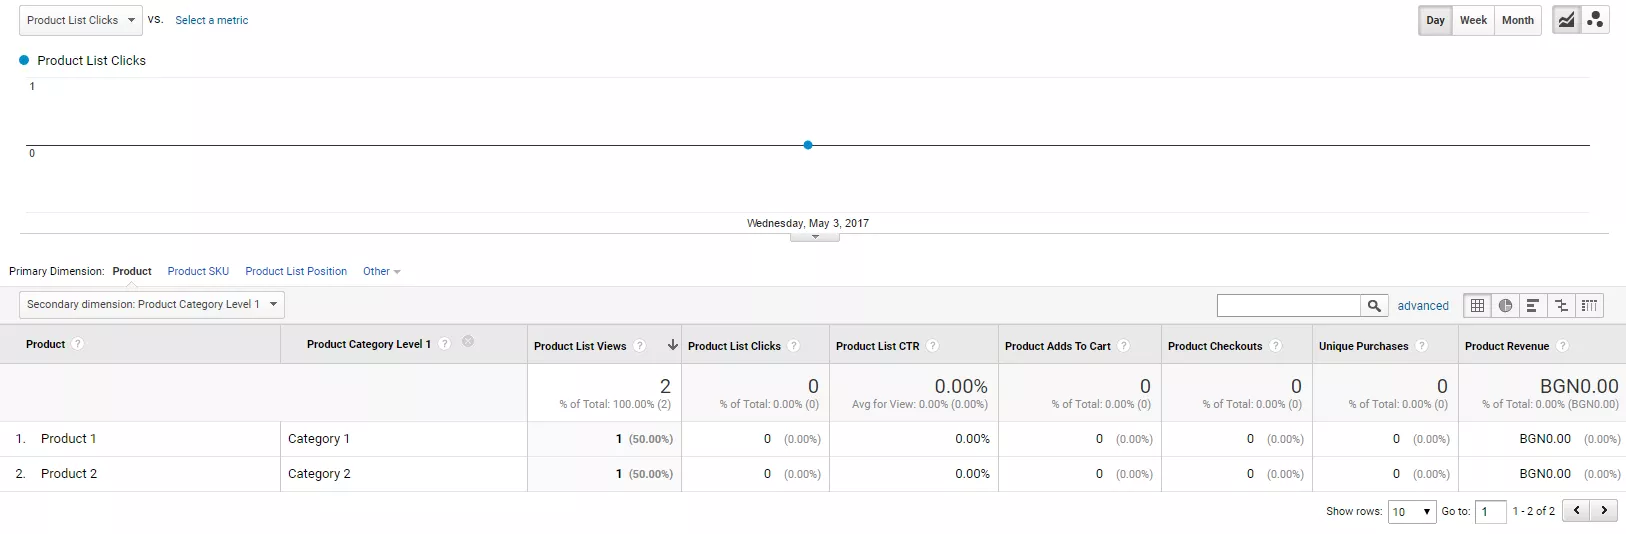The width and height of the screenshot is (1626, 534).
Task: Set chart granularity to Week
Action: point(1473,20)
